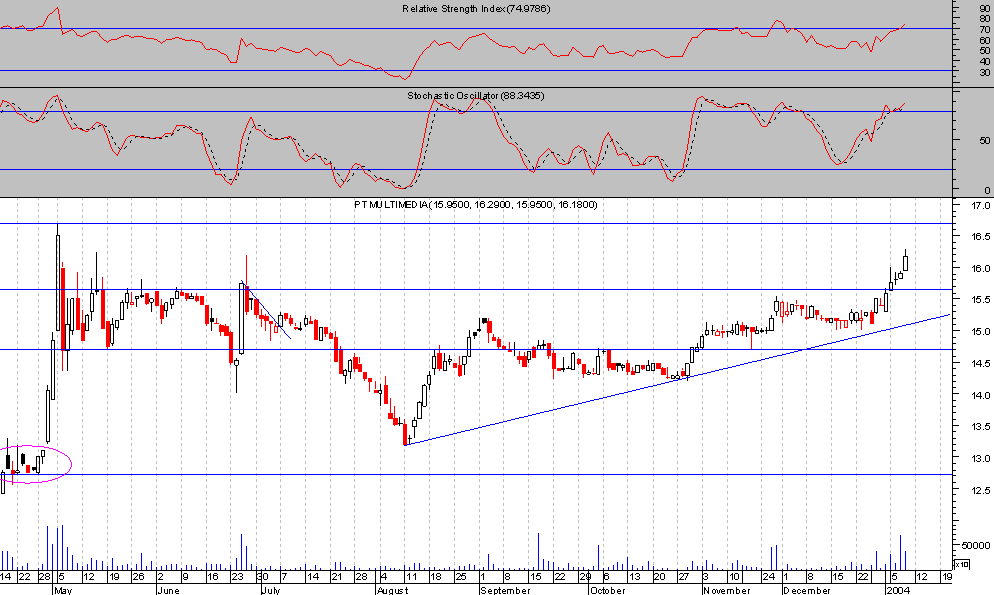This screenshot has height=595, width=994.
Task: Click the July month label
Action: point(271,590)
